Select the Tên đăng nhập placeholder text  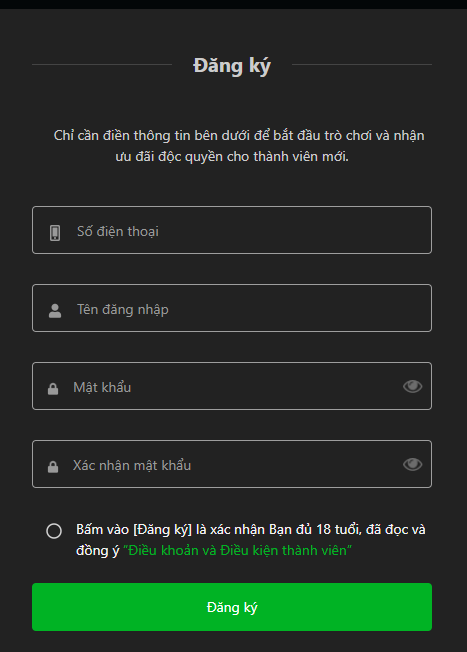click(123, 309)
